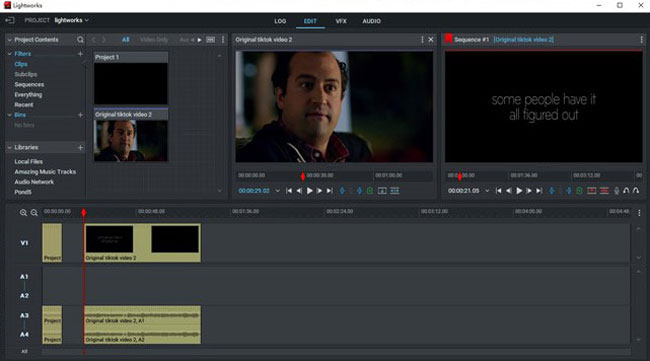Select the Video Only filter tab

154,40
